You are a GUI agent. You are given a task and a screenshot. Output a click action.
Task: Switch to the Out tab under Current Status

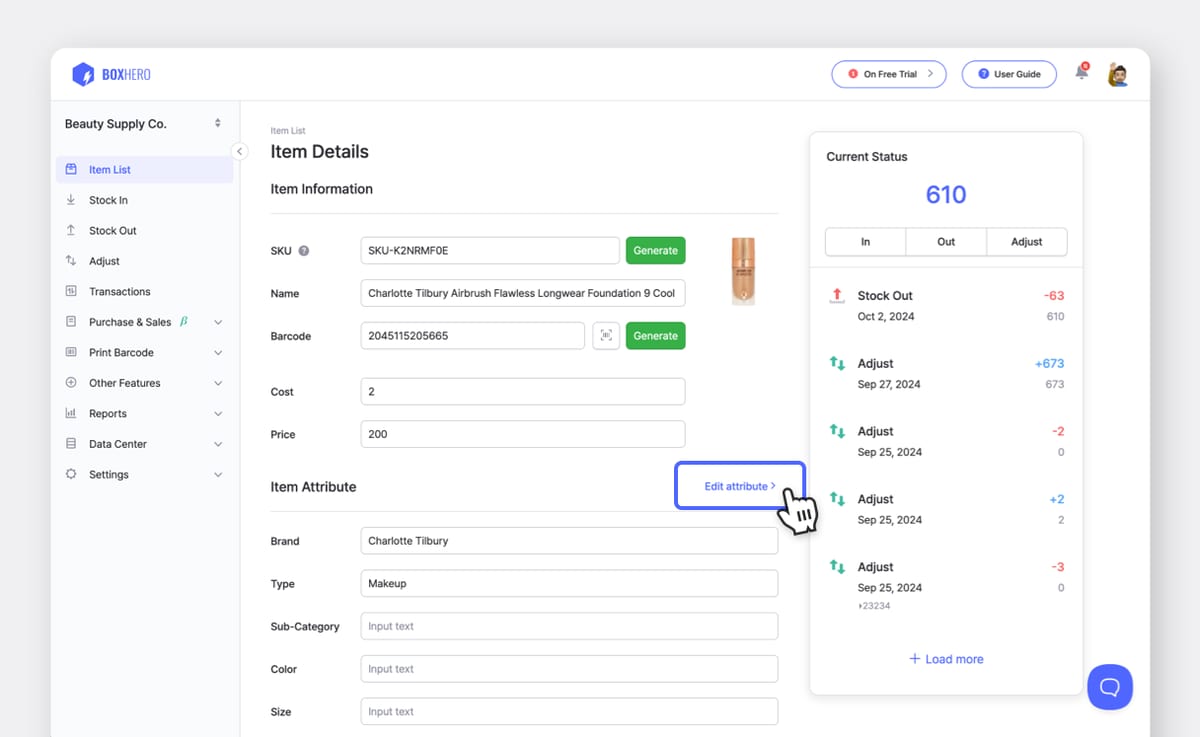(945, 241)
